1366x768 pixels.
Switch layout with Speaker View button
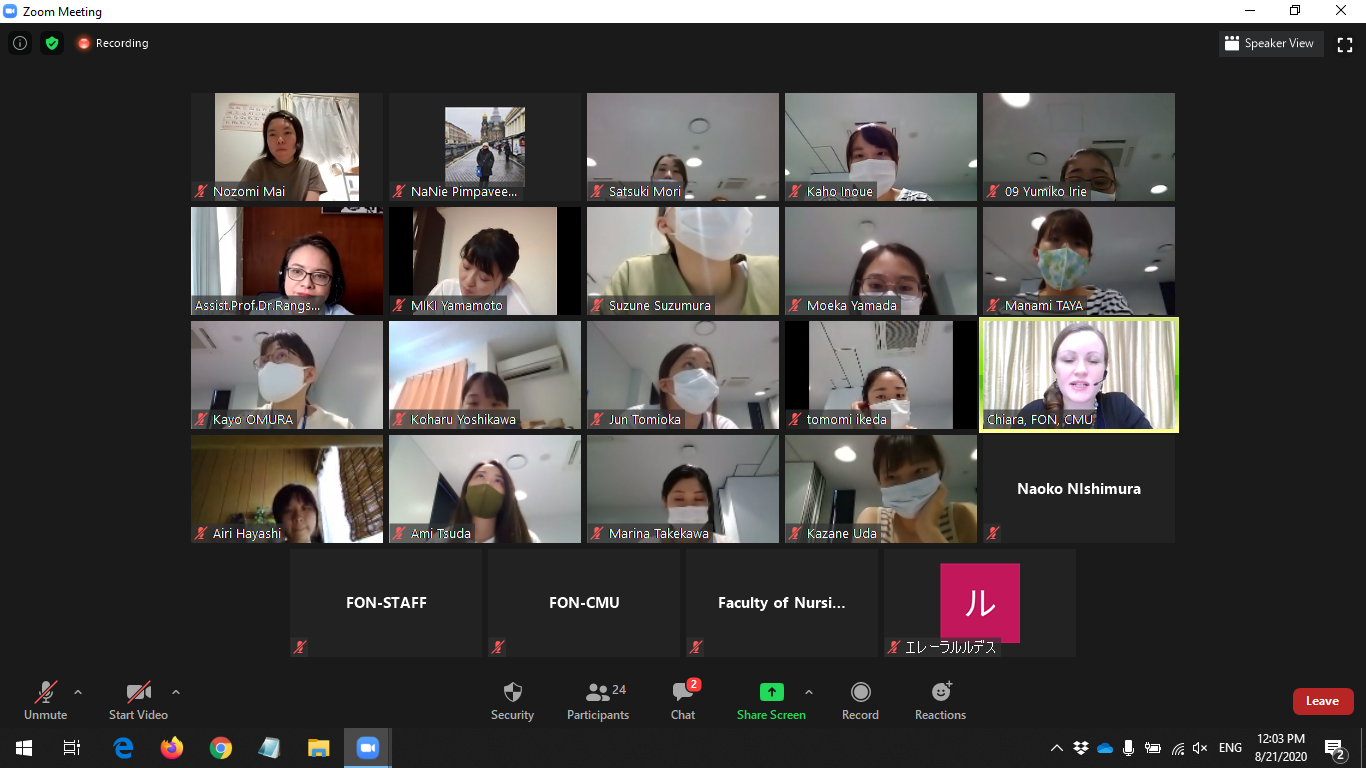pos(1271,43)
